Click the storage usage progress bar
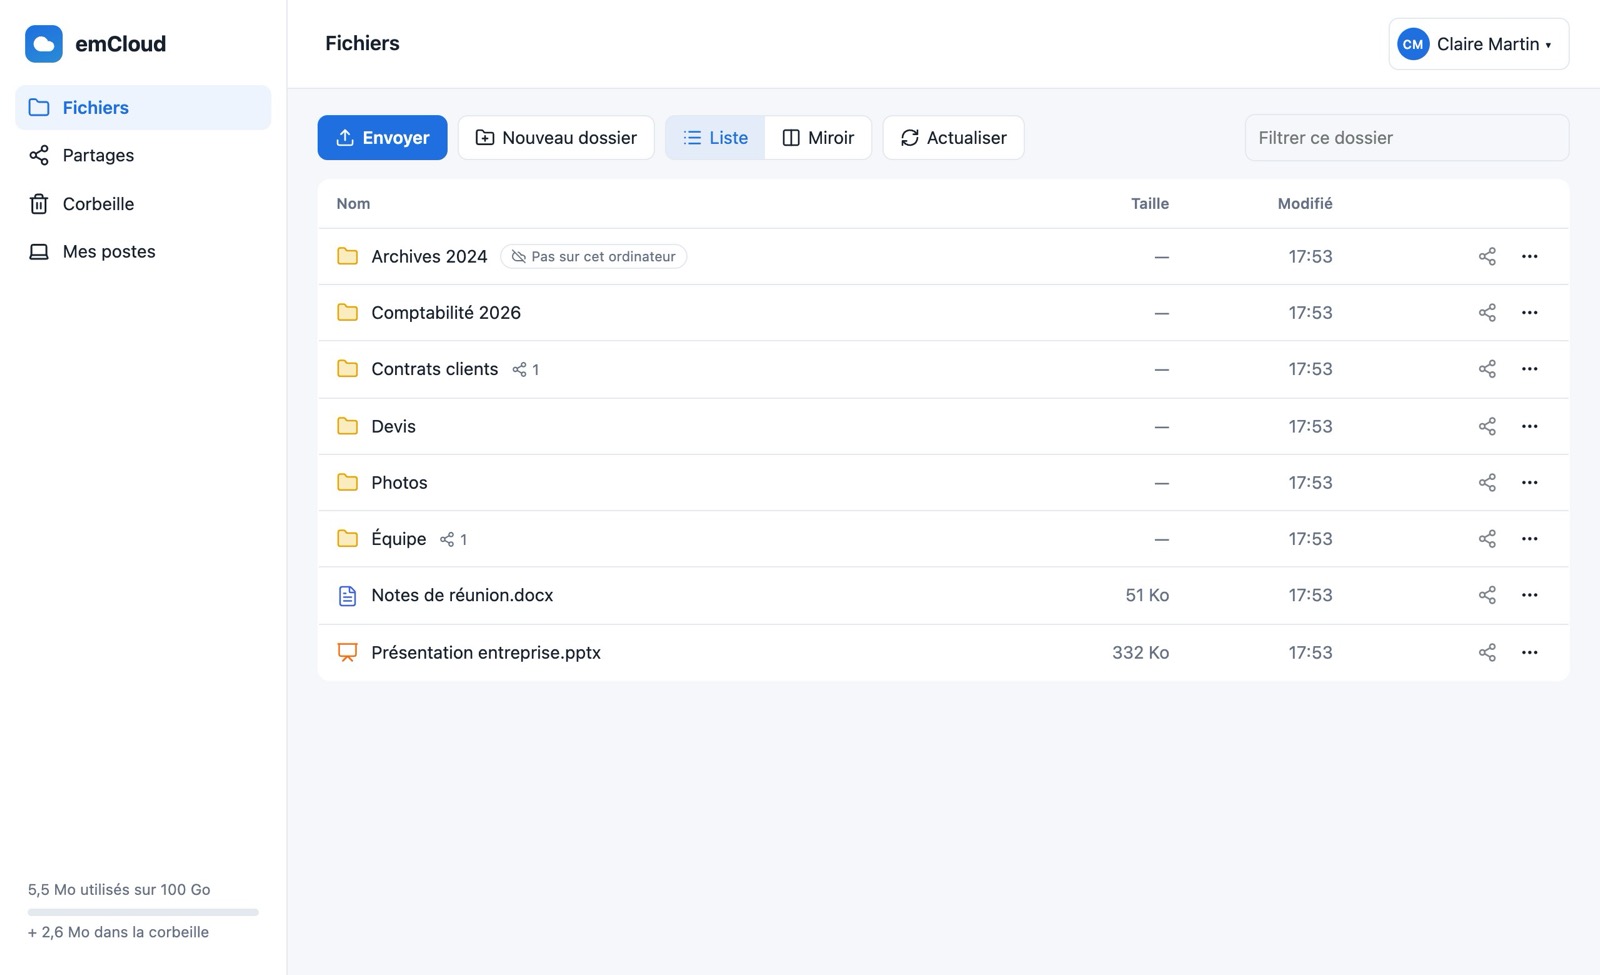The height and width of the screenshot is (975, 1600). click(143, 912)
